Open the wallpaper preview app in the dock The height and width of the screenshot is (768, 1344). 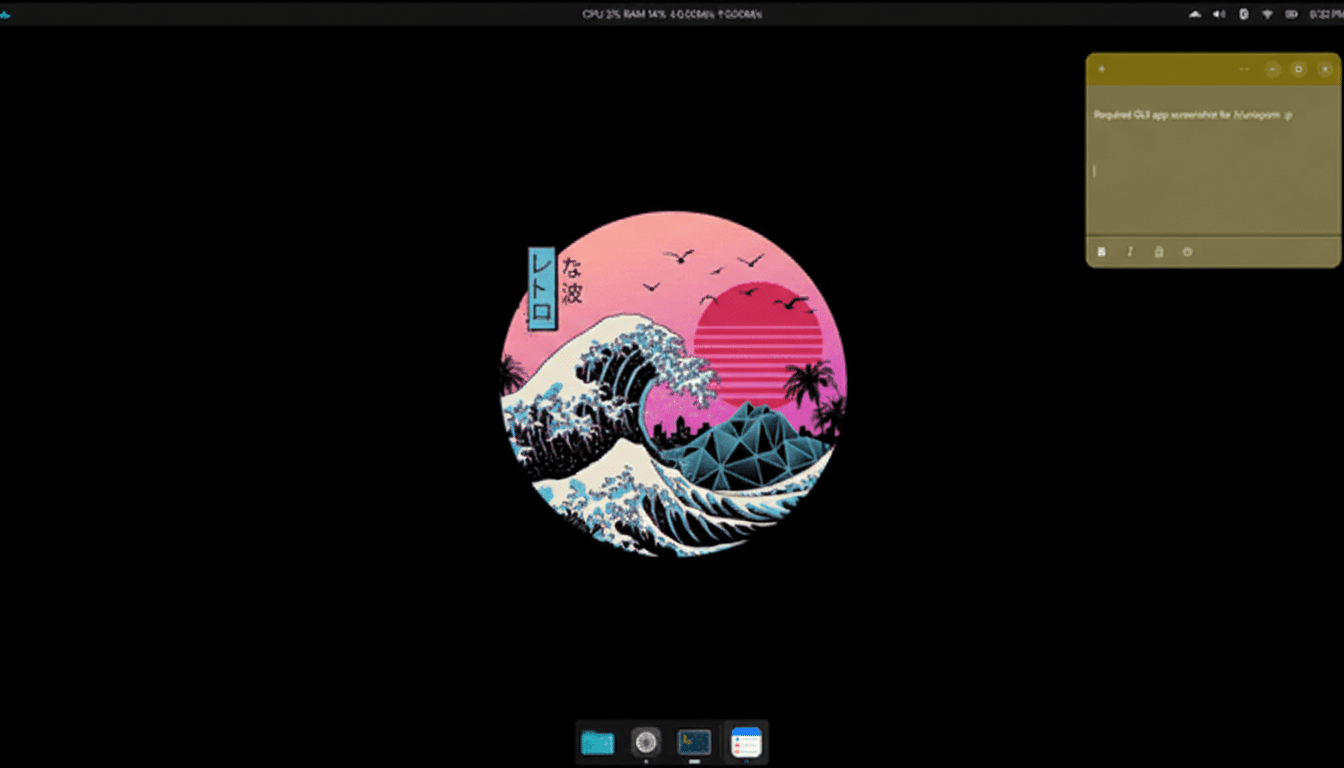[x=695, y=742]
